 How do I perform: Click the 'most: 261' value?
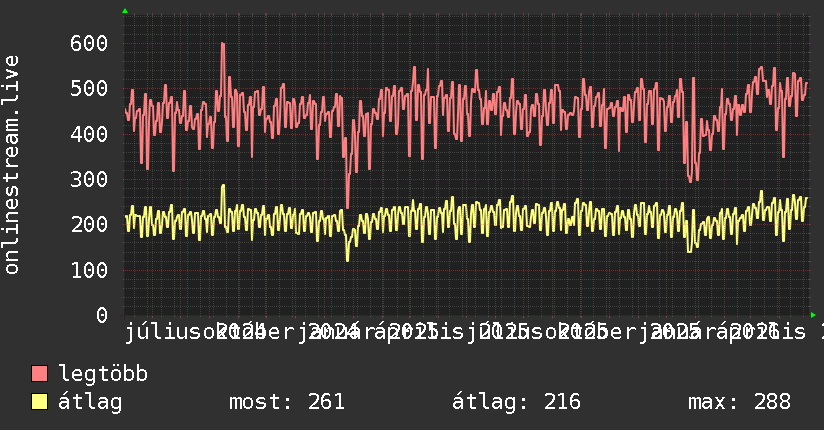point(287,402)
